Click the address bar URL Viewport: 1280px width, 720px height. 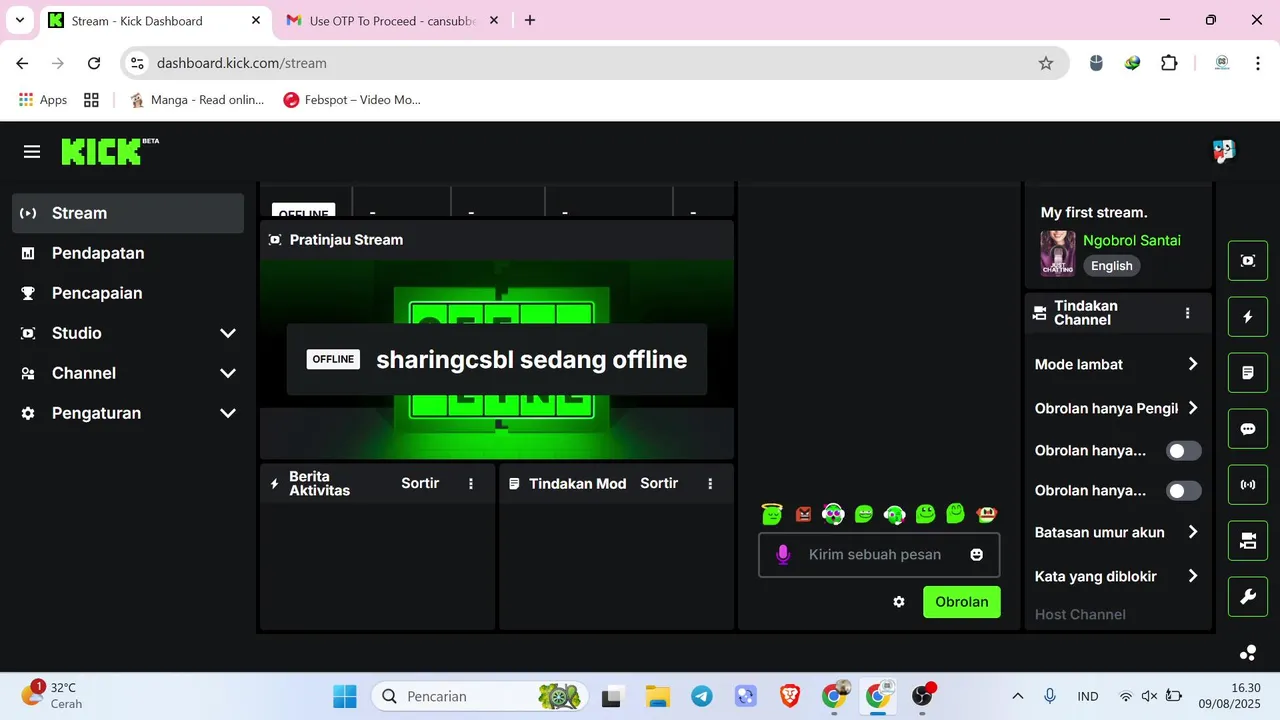242,63
